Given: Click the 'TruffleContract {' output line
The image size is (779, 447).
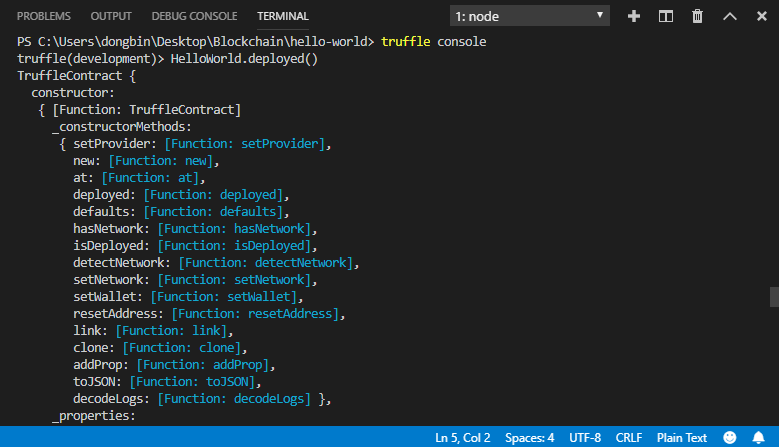Looking at the screenshot, I should click(x=76, y=75).
